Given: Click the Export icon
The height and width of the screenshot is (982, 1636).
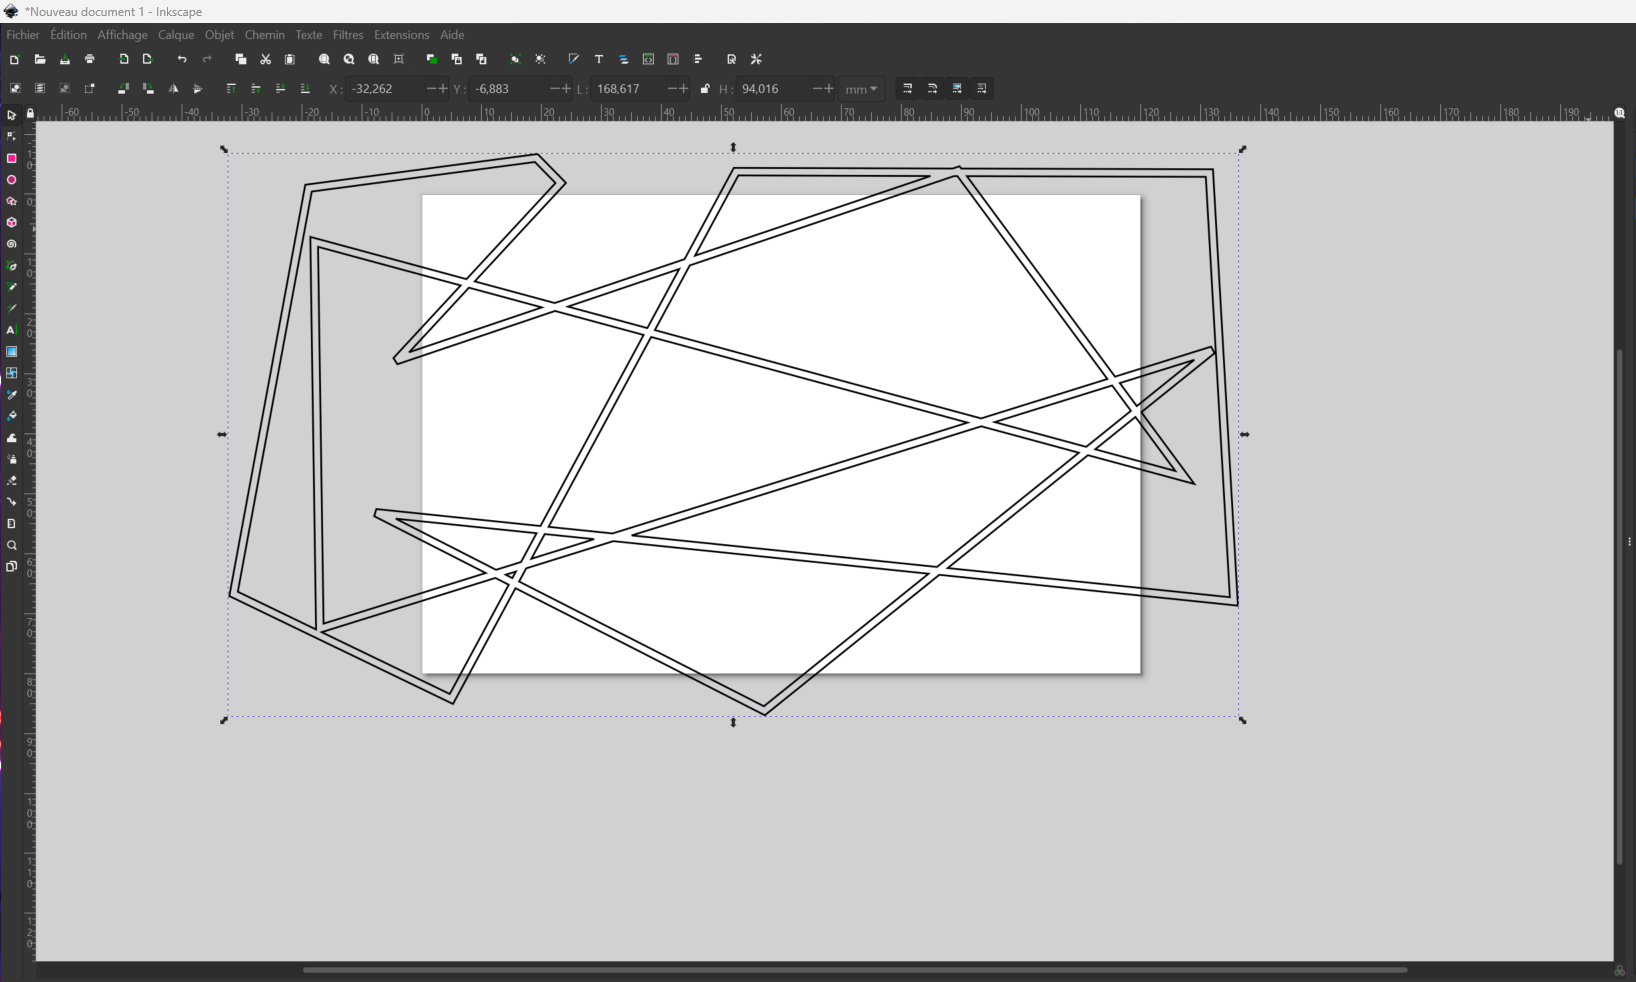Looking at the screenshot, I should (148, 60).
